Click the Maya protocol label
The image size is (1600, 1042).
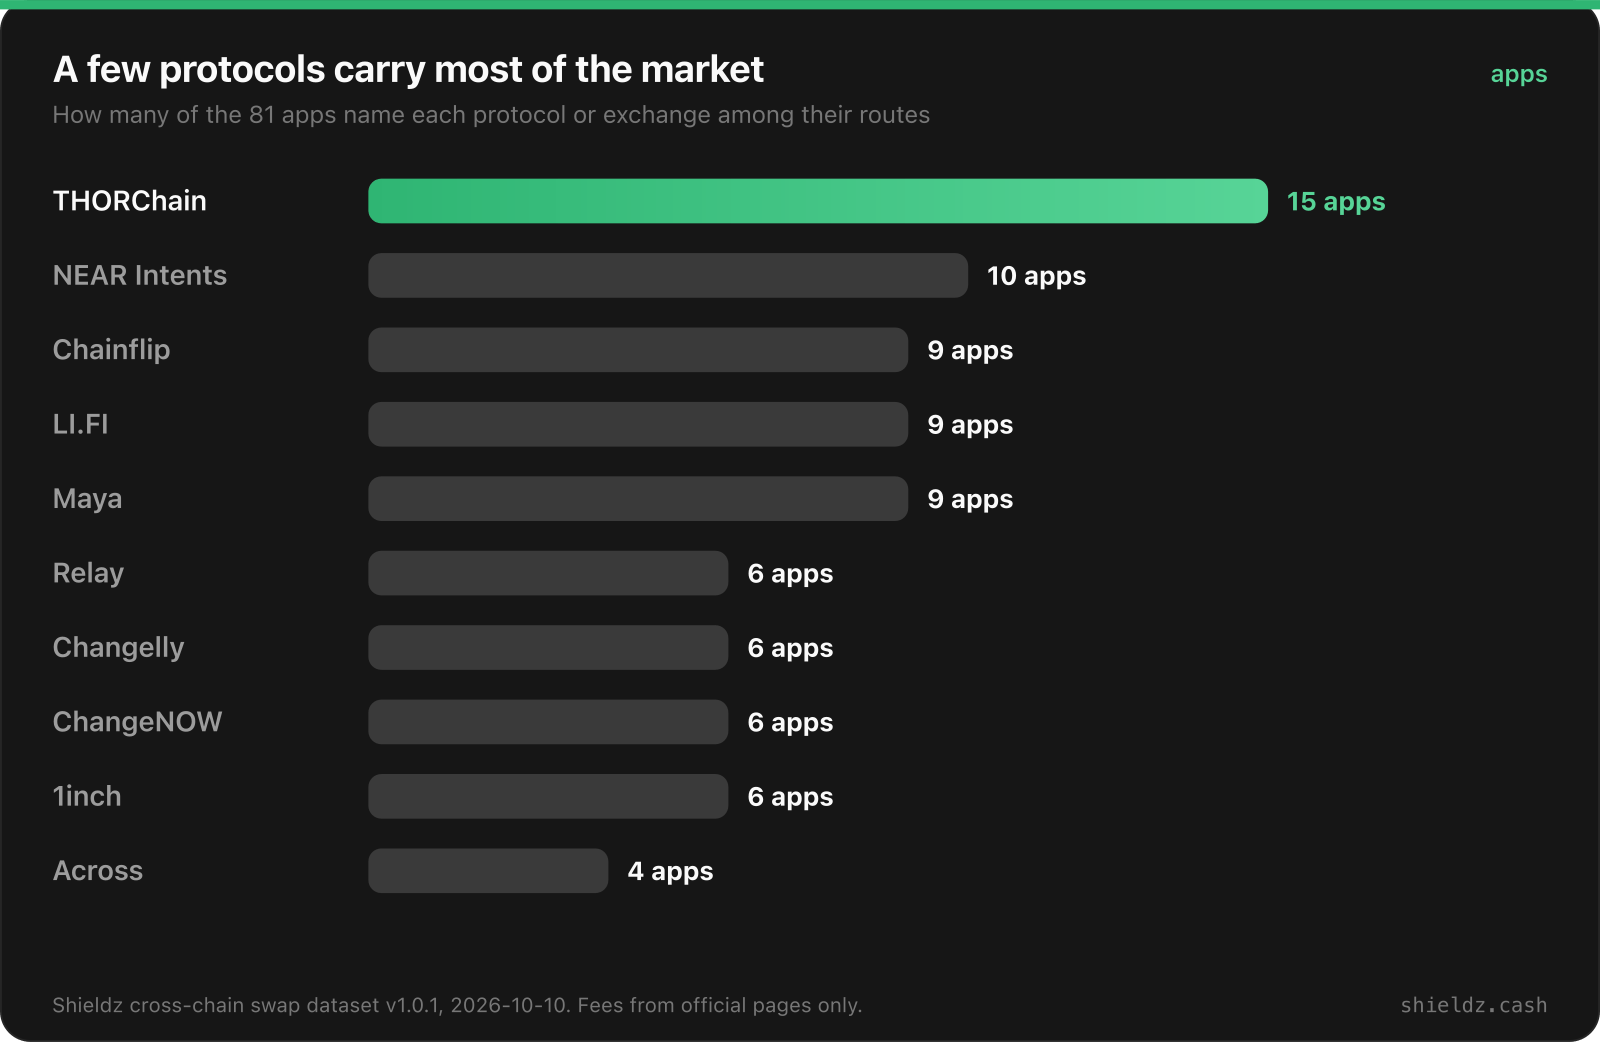(87, 499)
